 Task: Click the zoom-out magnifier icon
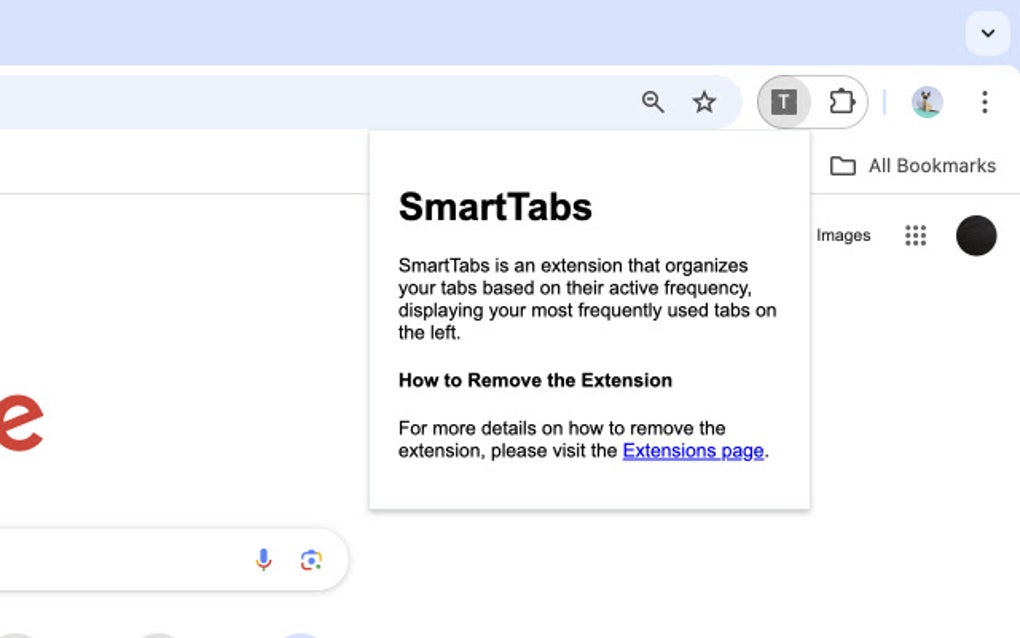[x=653, y=101]
